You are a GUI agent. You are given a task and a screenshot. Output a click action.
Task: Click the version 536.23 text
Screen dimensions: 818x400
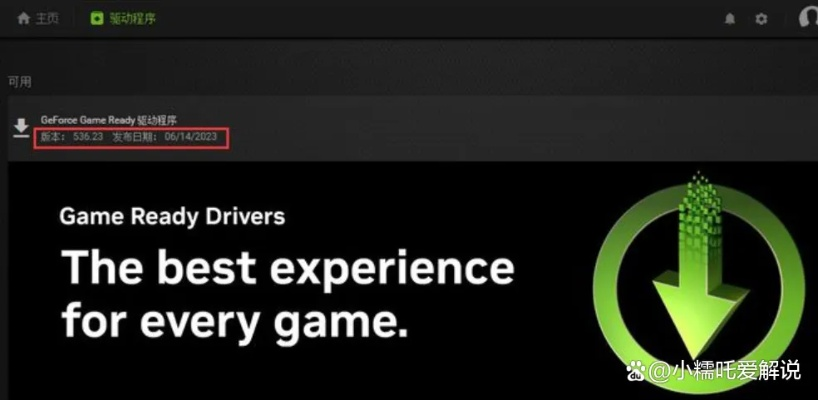pyautogui.click(x=88, y=137)
